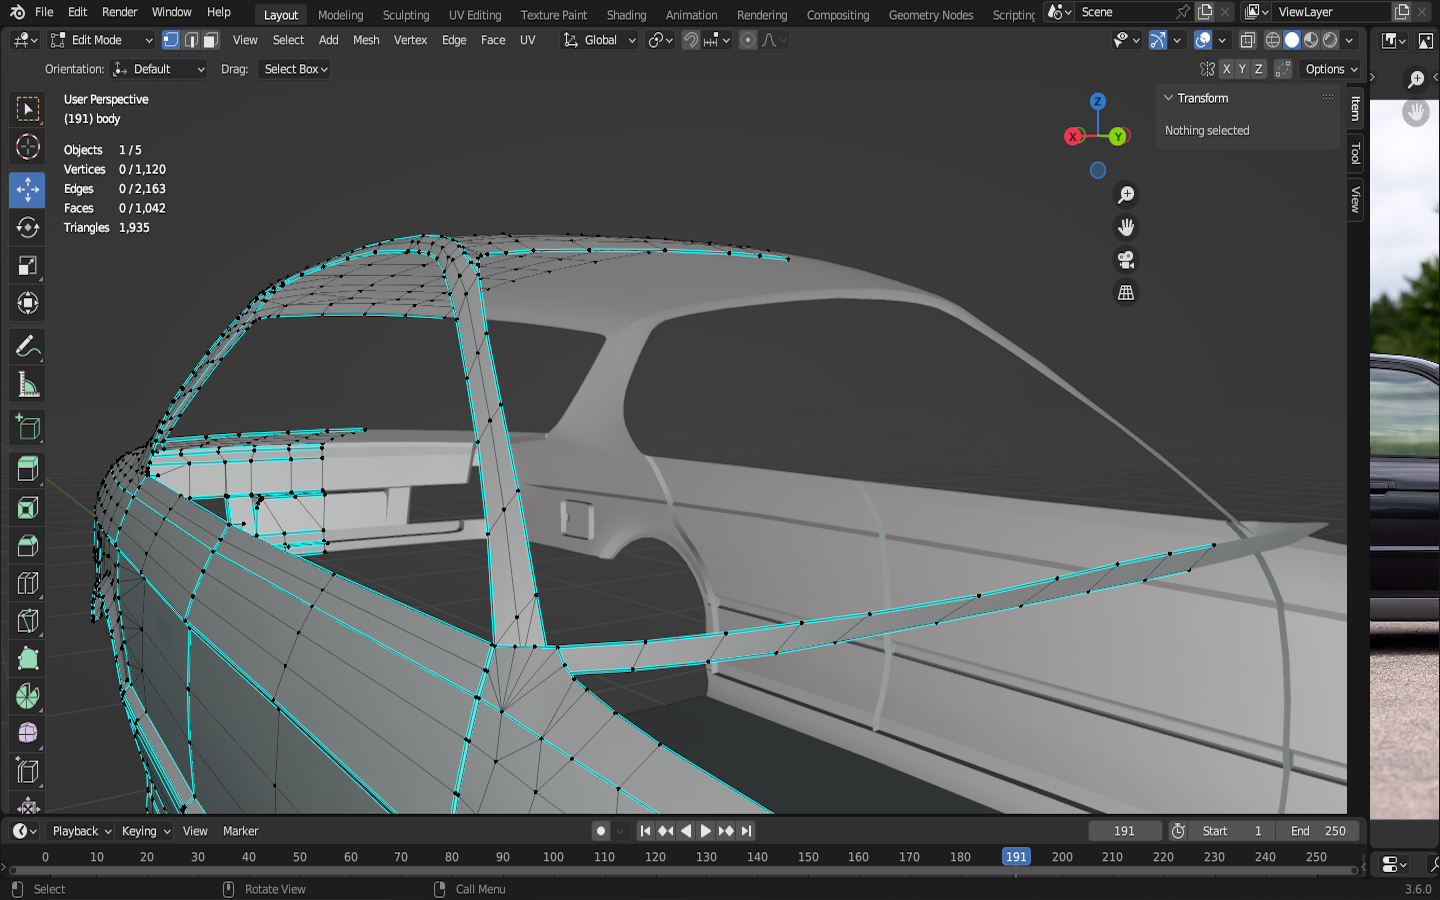Activate the 3D Cursor tool

28,147
